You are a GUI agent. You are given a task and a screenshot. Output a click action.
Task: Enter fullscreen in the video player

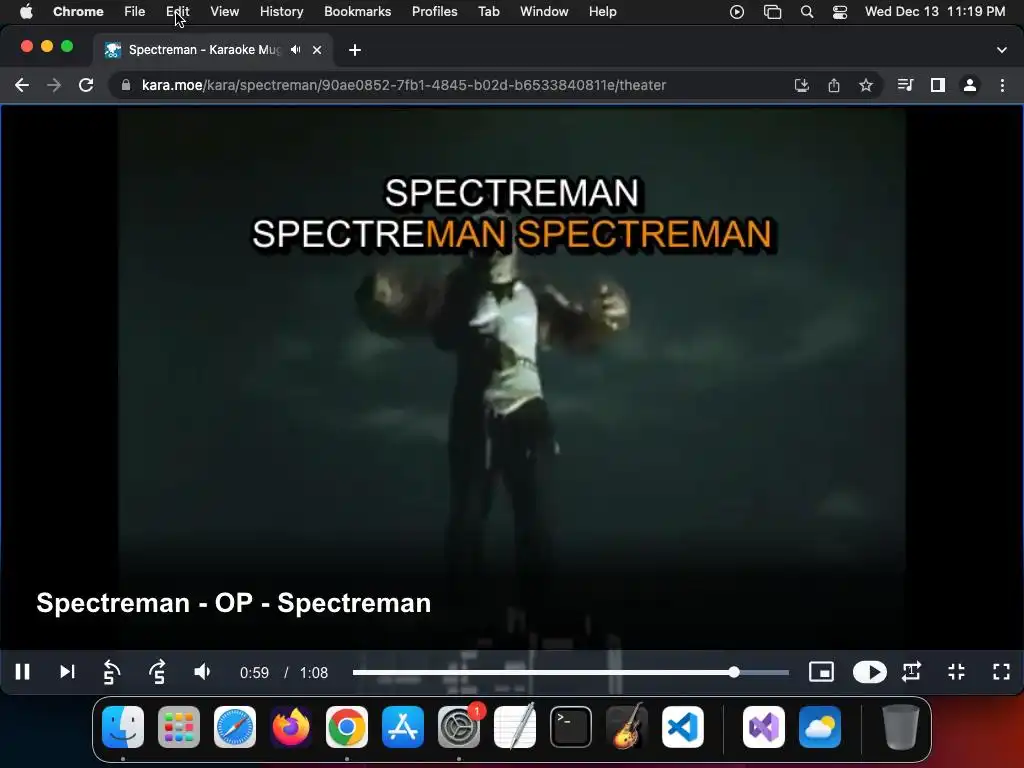1001,672
